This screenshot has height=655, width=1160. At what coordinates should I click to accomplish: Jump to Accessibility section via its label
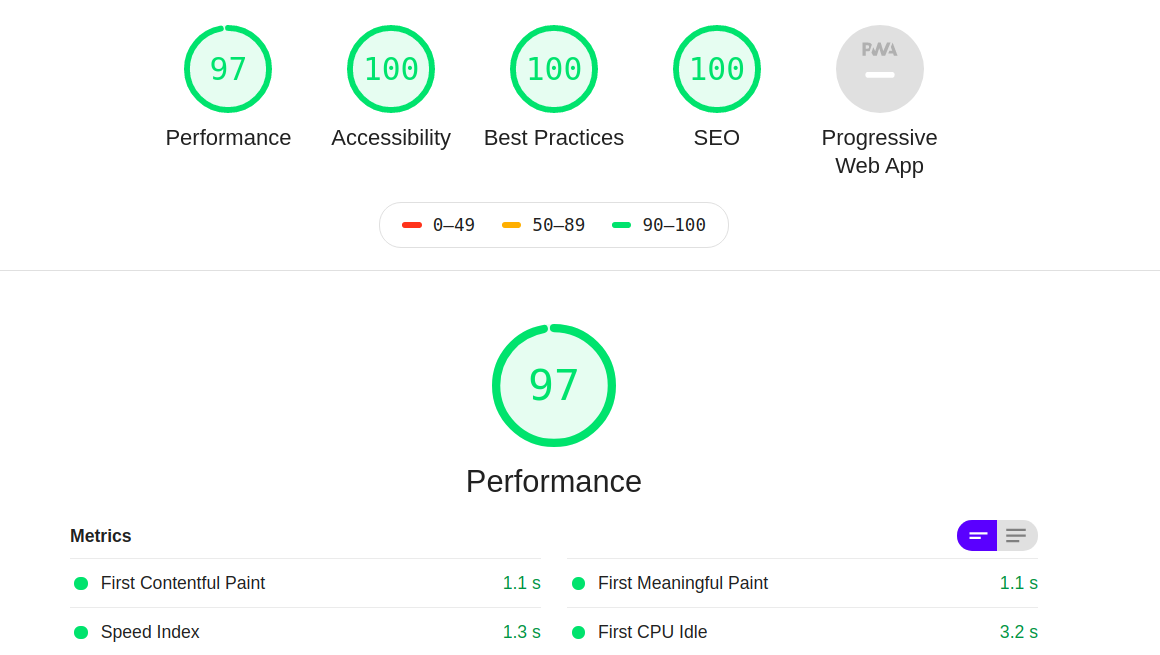click(391, 138)
